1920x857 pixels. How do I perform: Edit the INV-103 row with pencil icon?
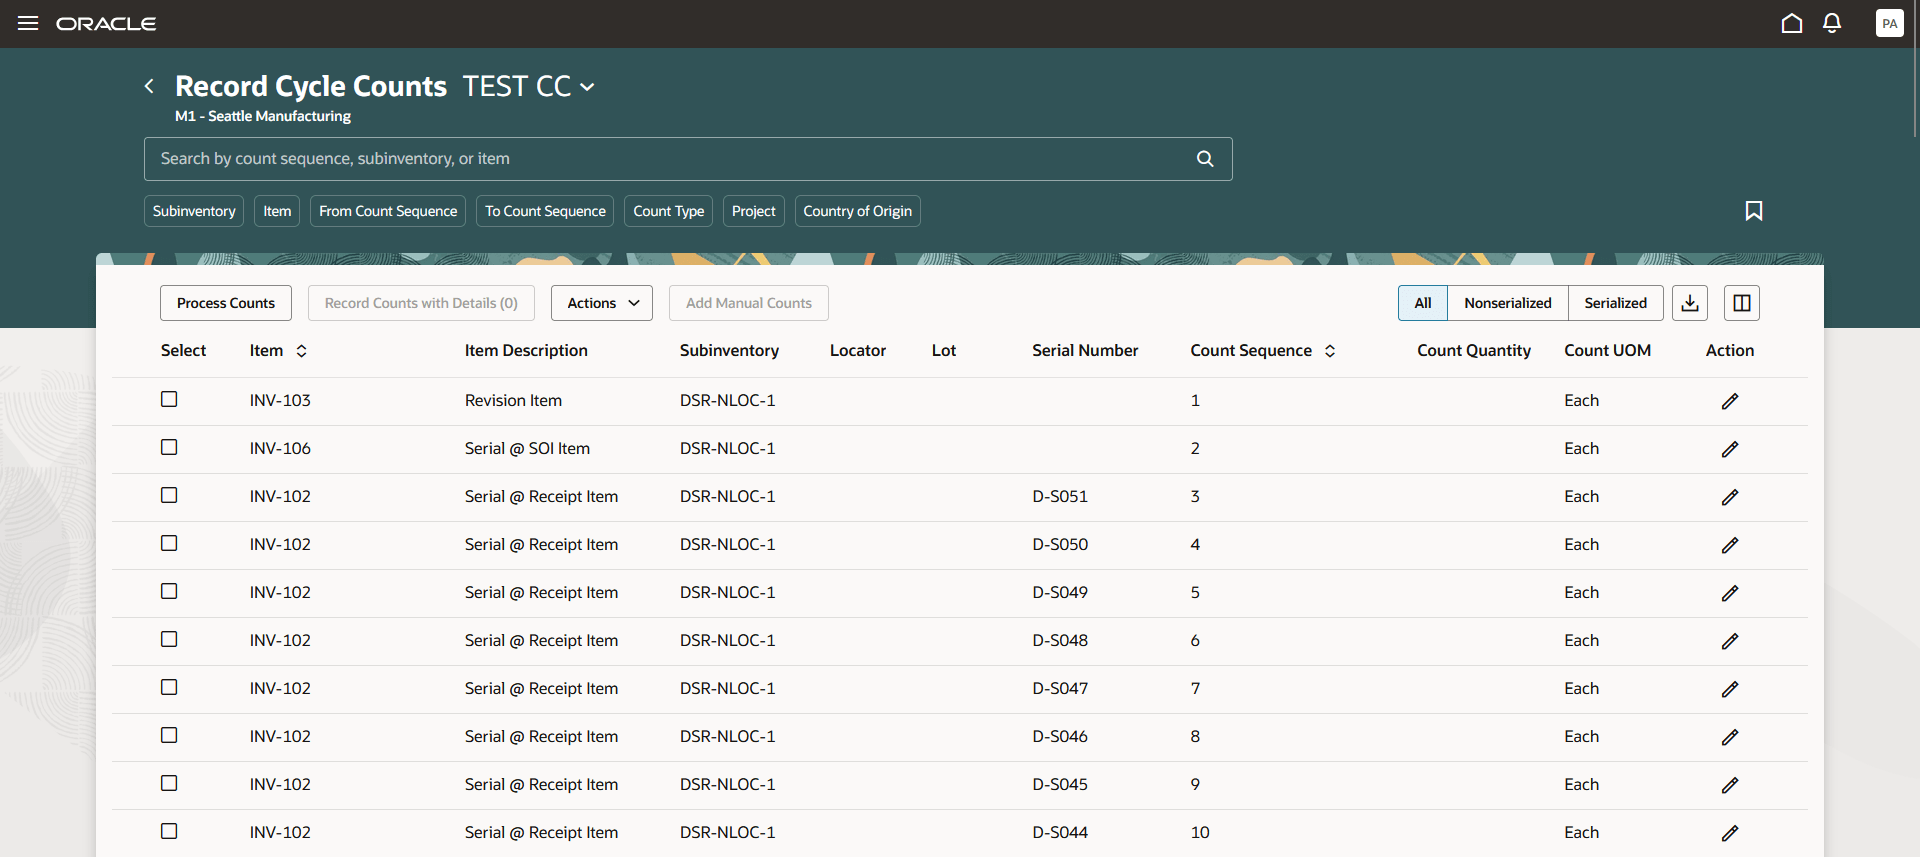[x=1729, y=401]
